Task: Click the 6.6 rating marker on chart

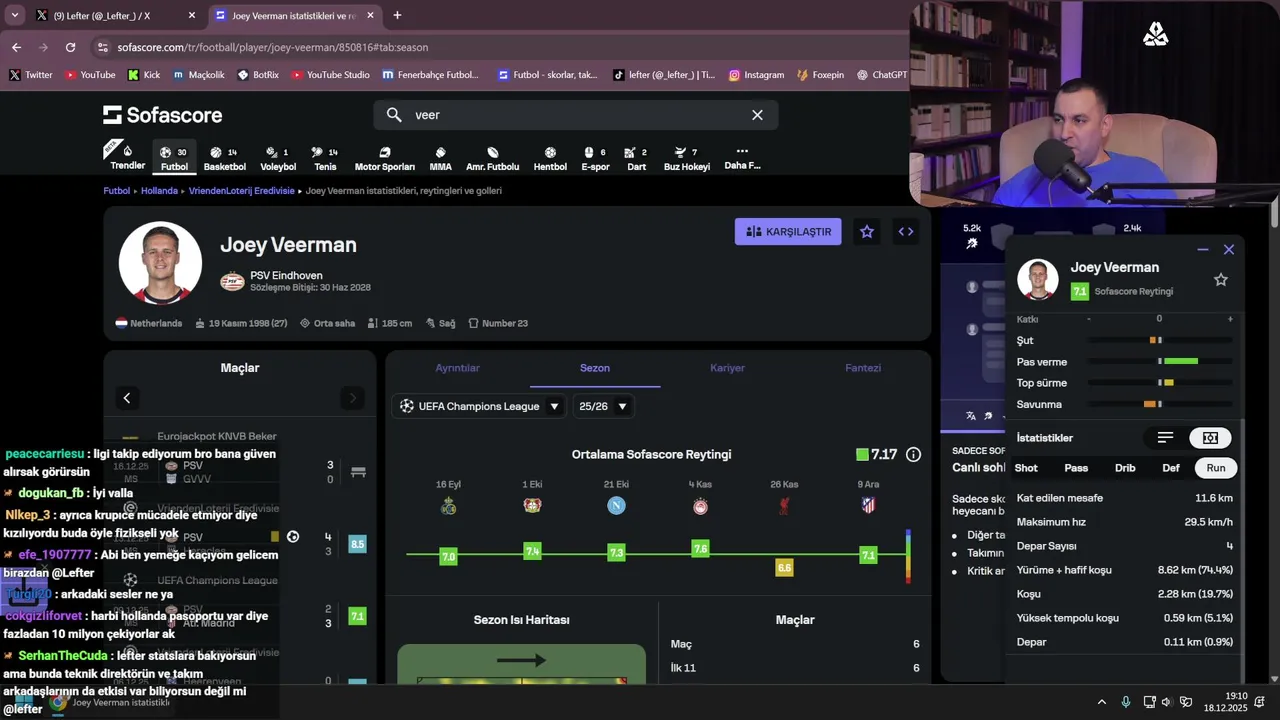Action: pos(784,568)
